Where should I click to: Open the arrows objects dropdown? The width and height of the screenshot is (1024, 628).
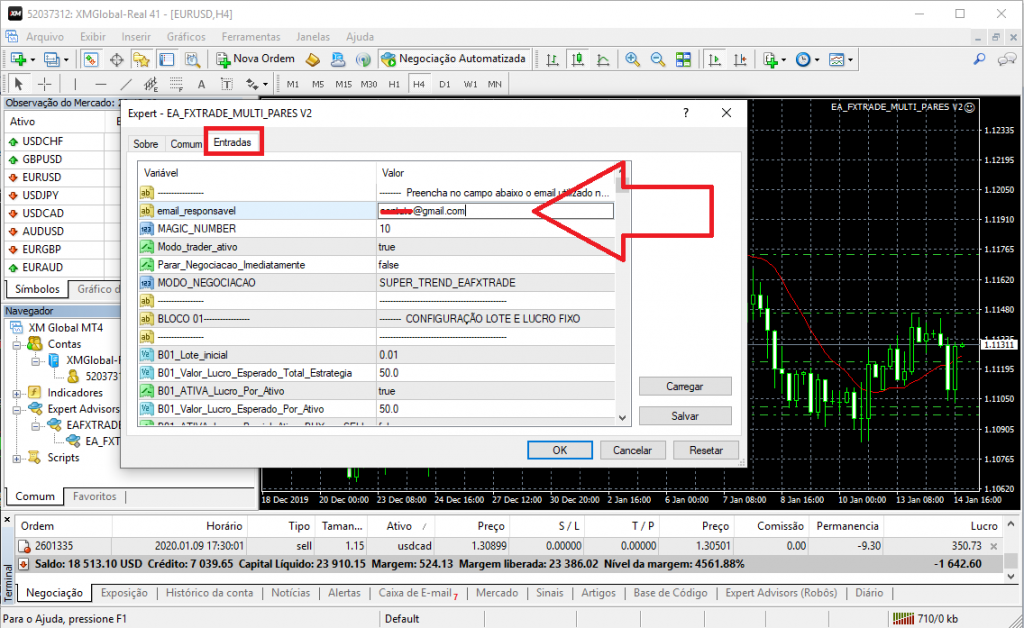(x=256, y=84)
